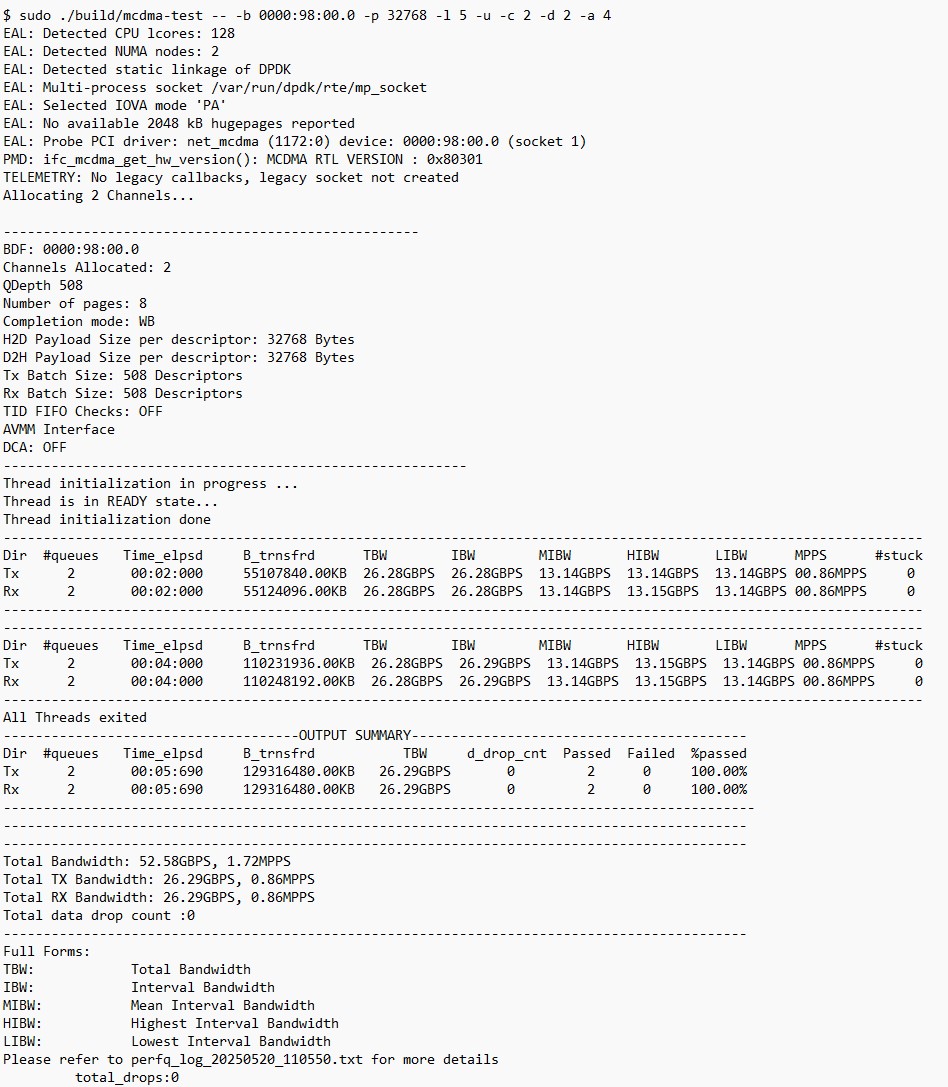Click the AVMM Interface line
Screen dimensions: 948x1087
coord(59,429)
